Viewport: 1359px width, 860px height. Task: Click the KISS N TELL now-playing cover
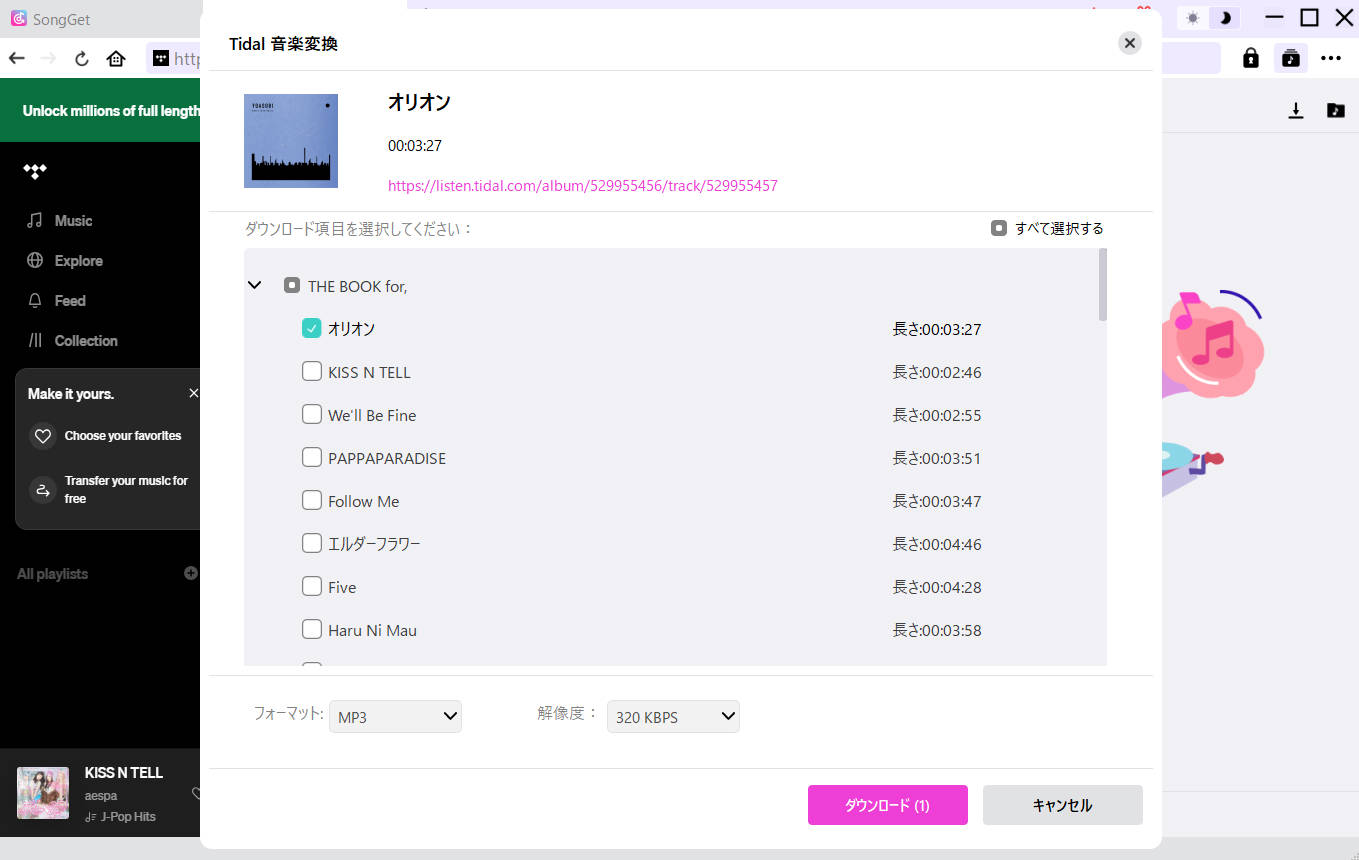click(x=43, y=793)
